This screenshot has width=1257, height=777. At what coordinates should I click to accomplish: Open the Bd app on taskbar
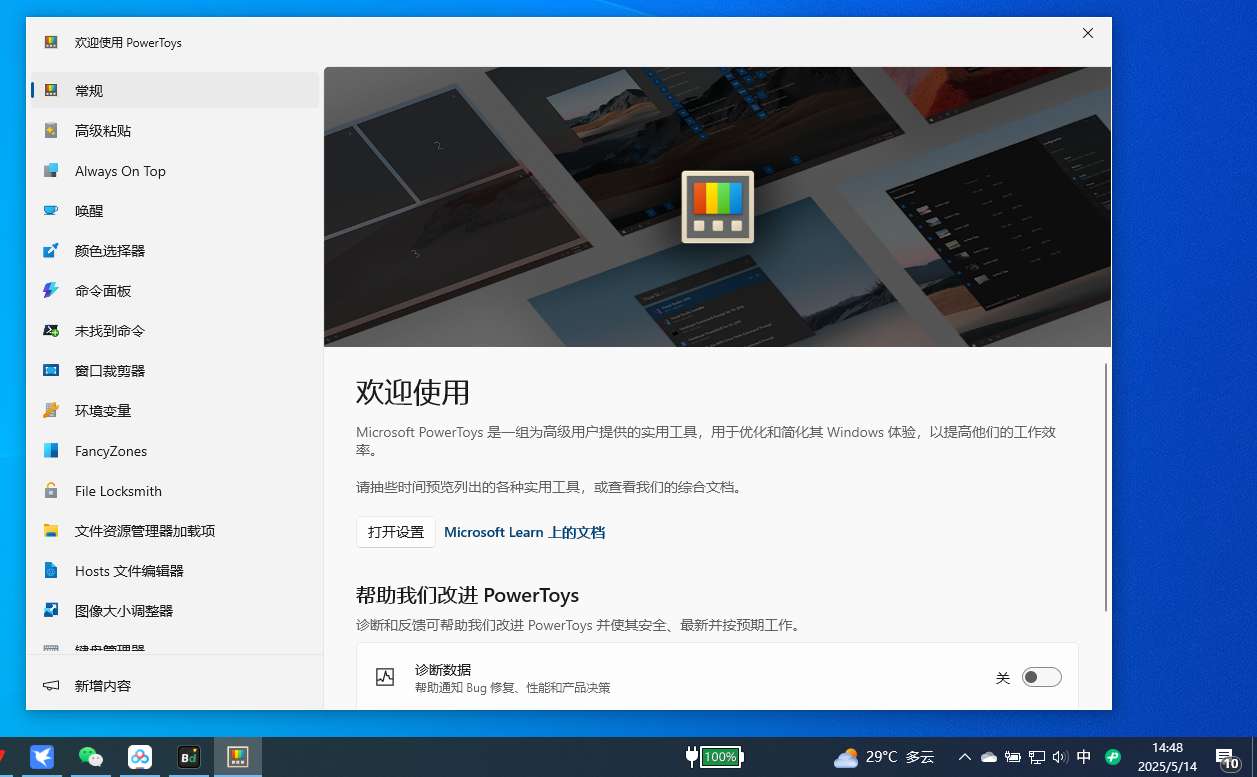[189, 757]
